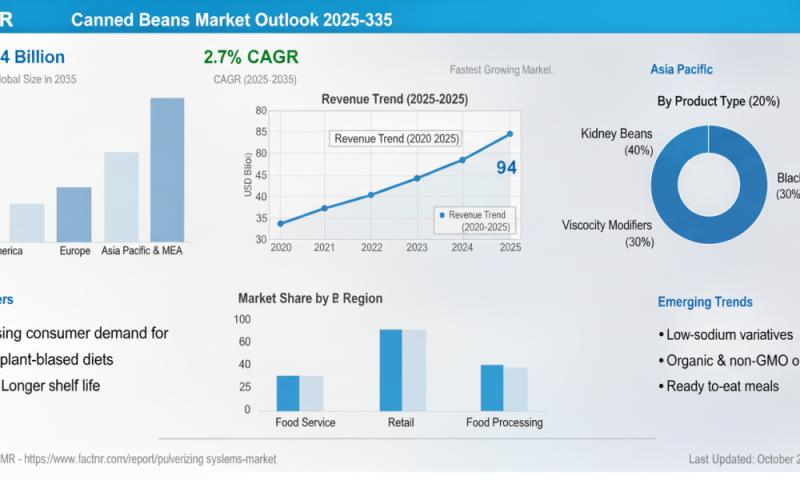This screenshot has height=480, width=800.
Task: Select the 2025 data point on line chart
Action: (510, 133)
